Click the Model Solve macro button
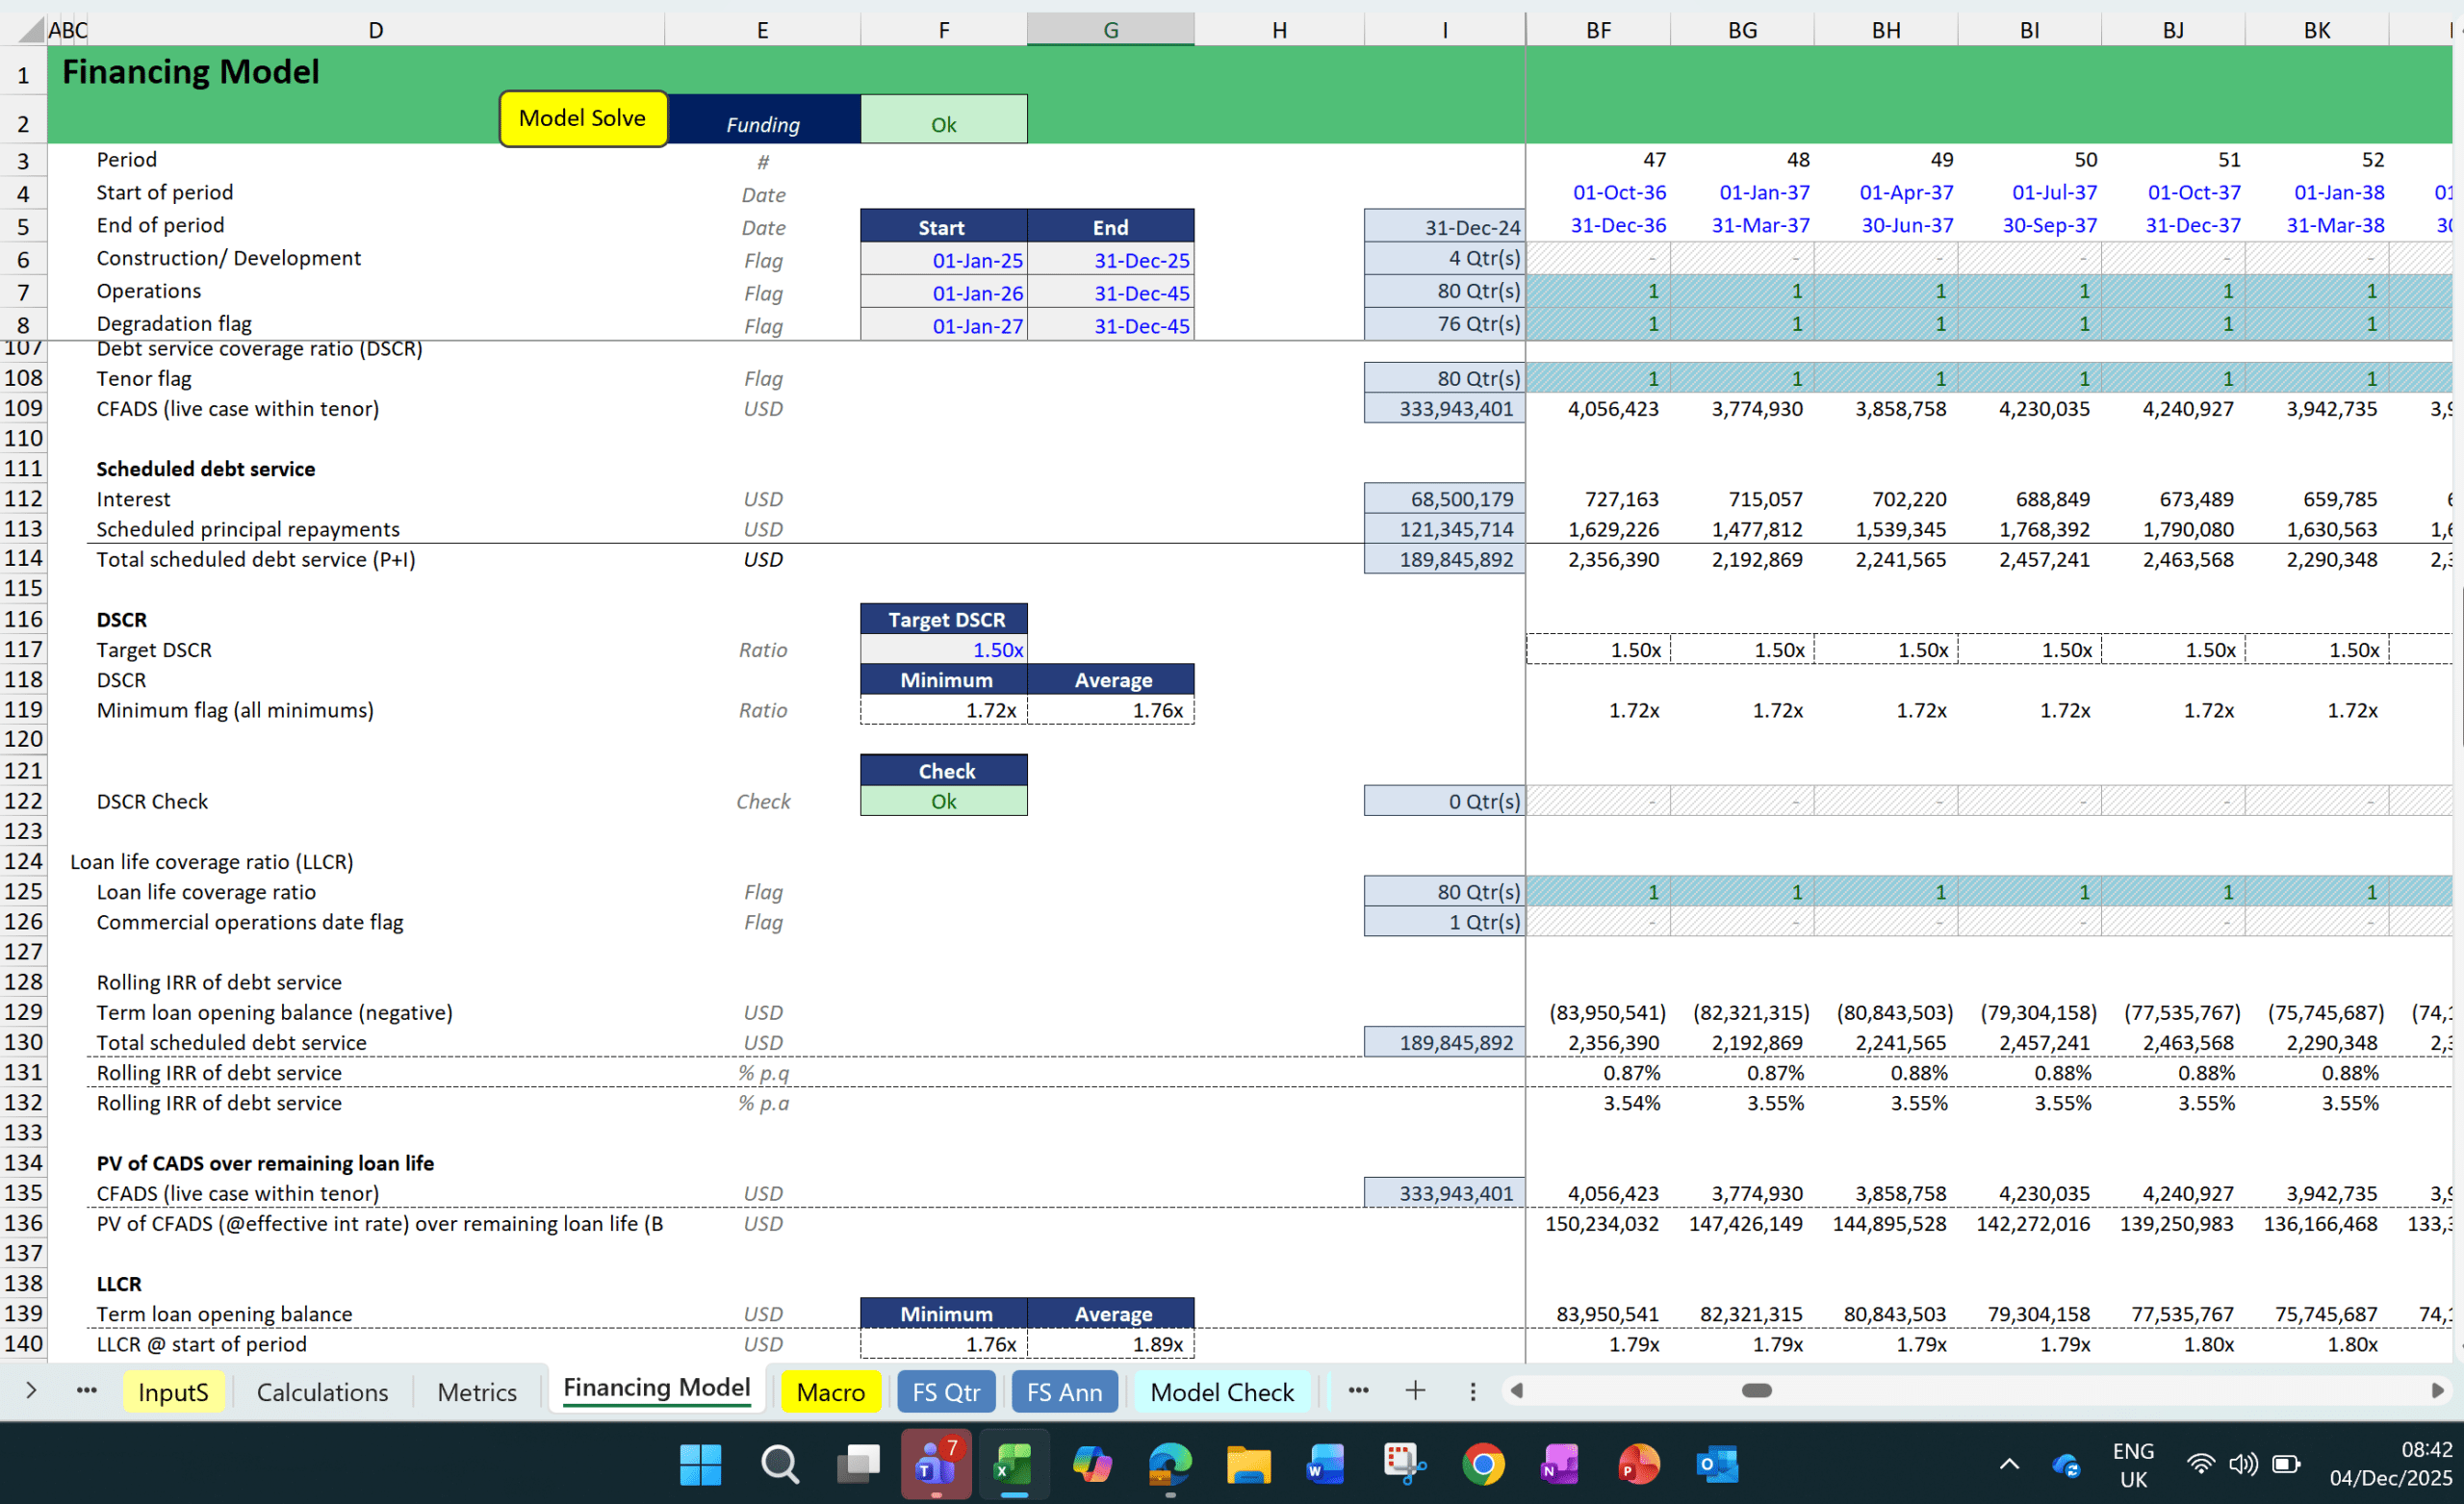The width and height of the screenshot is (2464, 1504). (x=583, y=118)
